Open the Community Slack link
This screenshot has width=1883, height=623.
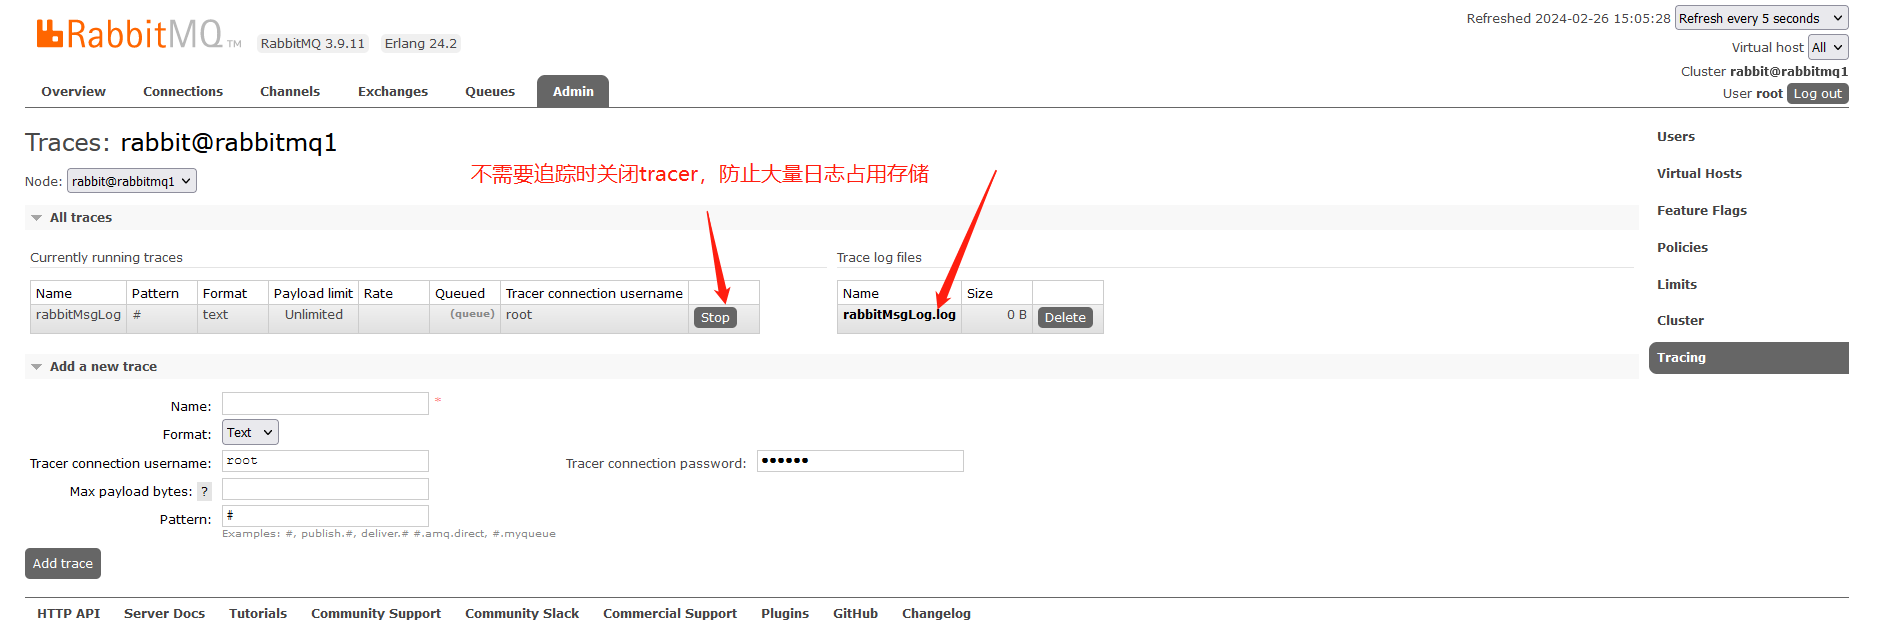522,613
